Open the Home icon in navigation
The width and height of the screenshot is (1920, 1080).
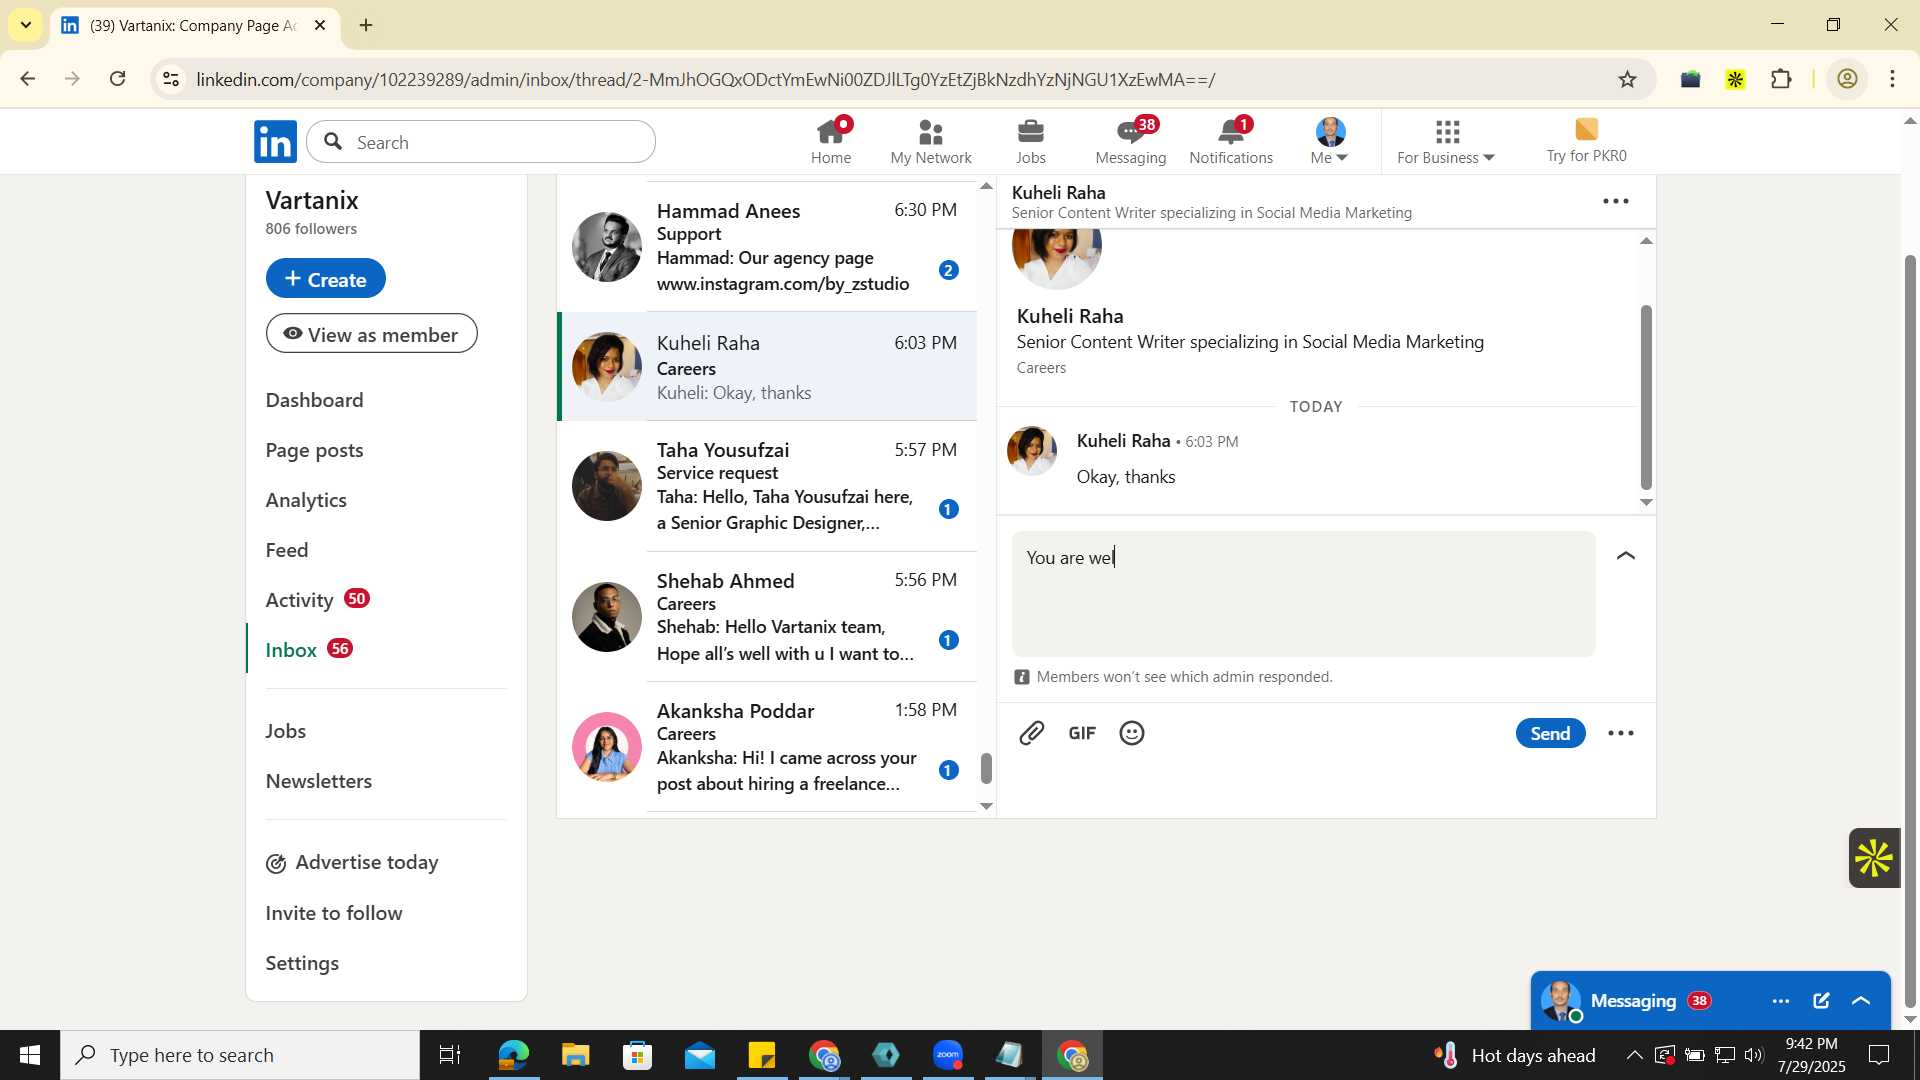[x=831, y=142]
